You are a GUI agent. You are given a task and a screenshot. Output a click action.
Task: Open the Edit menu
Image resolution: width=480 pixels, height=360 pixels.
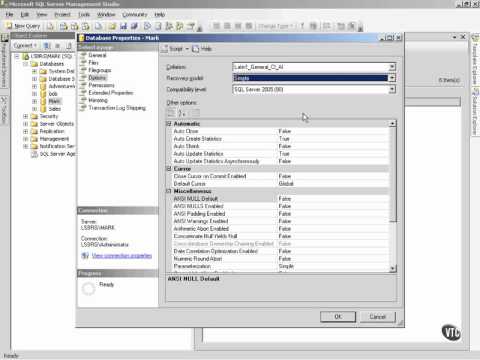coord(25,15)
